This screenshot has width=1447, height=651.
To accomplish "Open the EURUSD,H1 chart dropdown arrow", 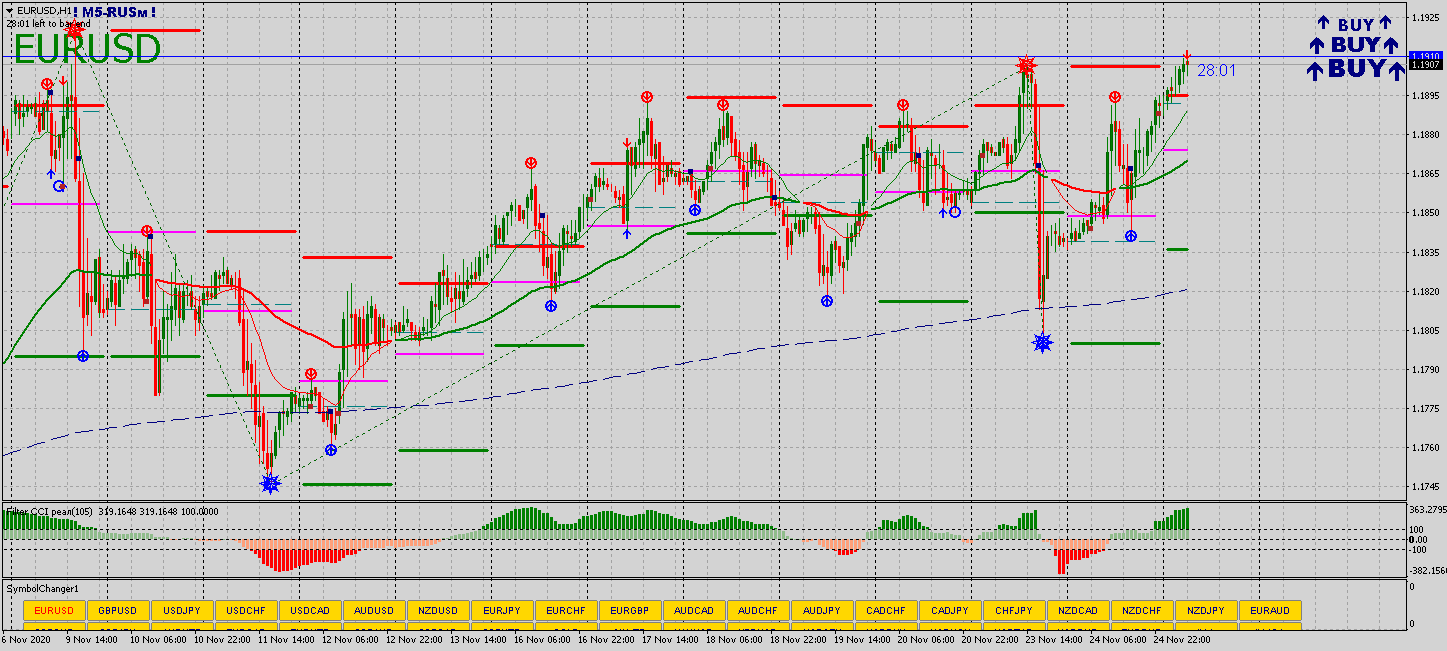I will point(9,10).
